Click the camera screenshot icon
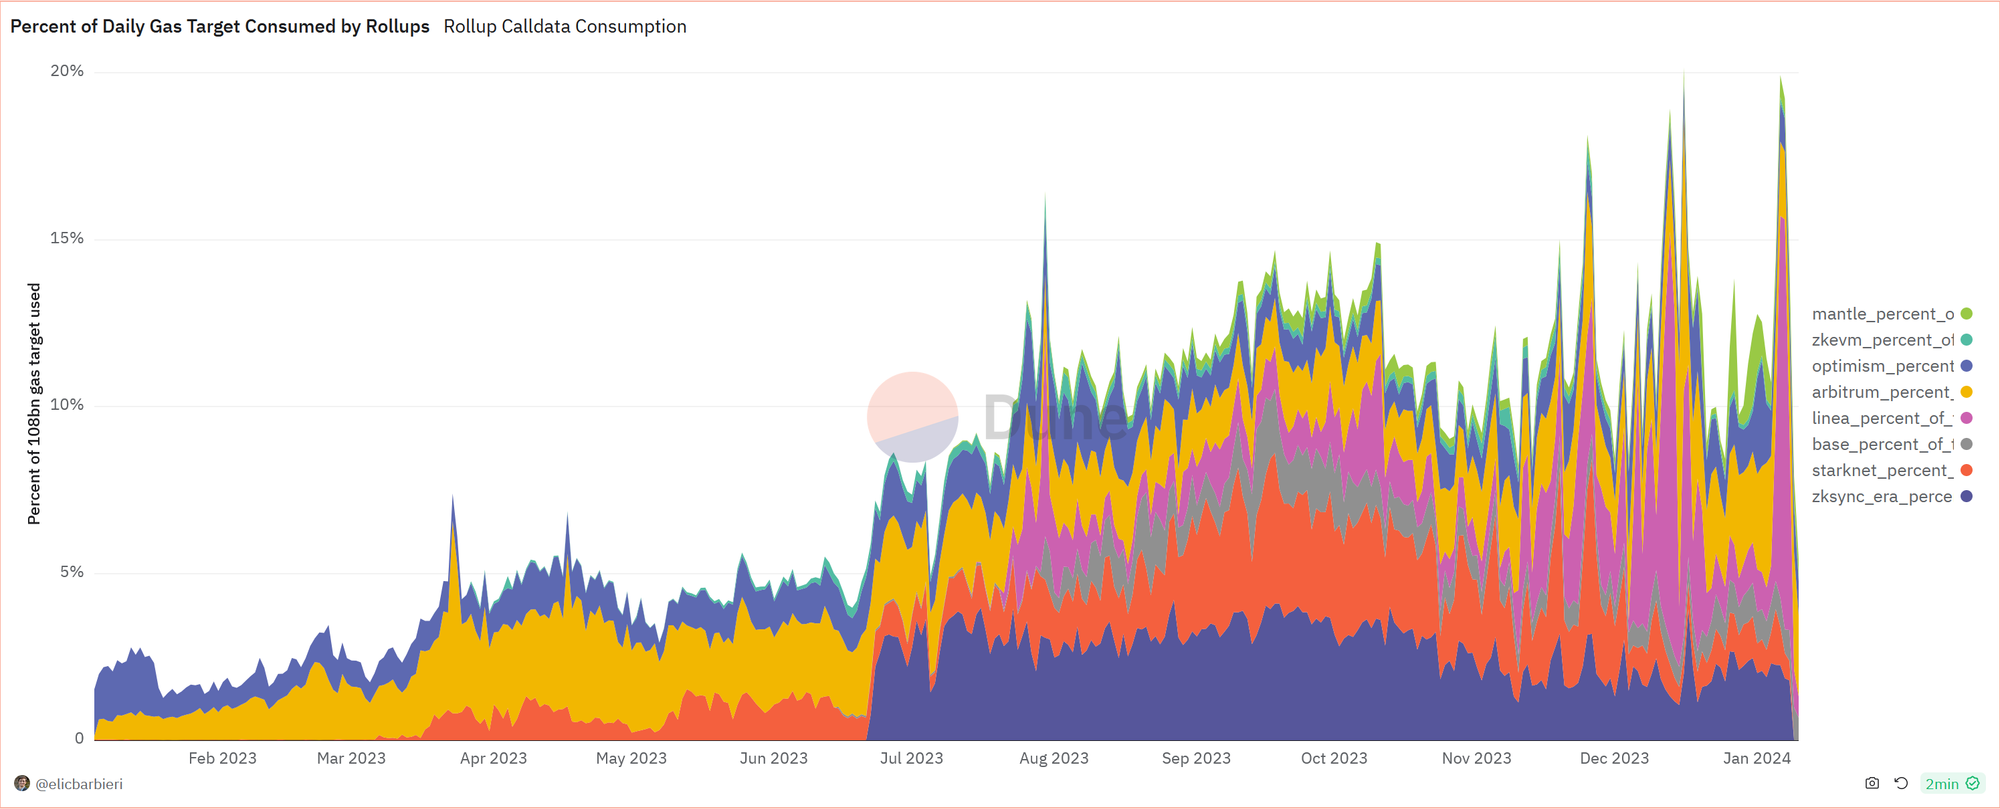The height and width of the screenshot is (809, 2000). (1872, 783)
